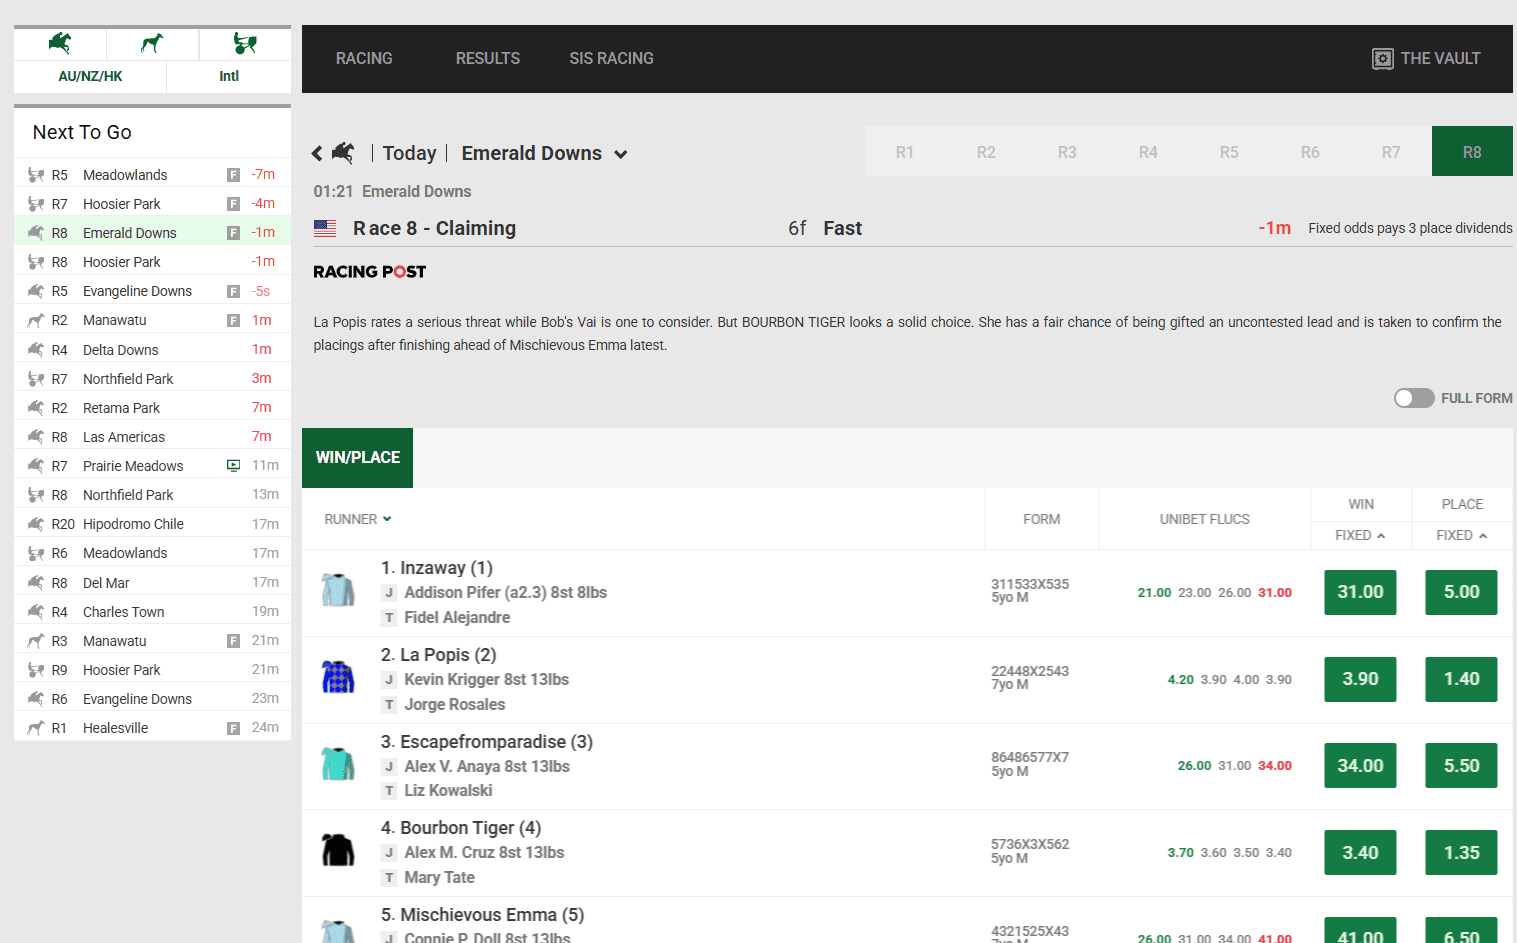Select the harness racing icon filter
The height and width of the screenshot is (943, 1517).
click(x=245, y=43)
